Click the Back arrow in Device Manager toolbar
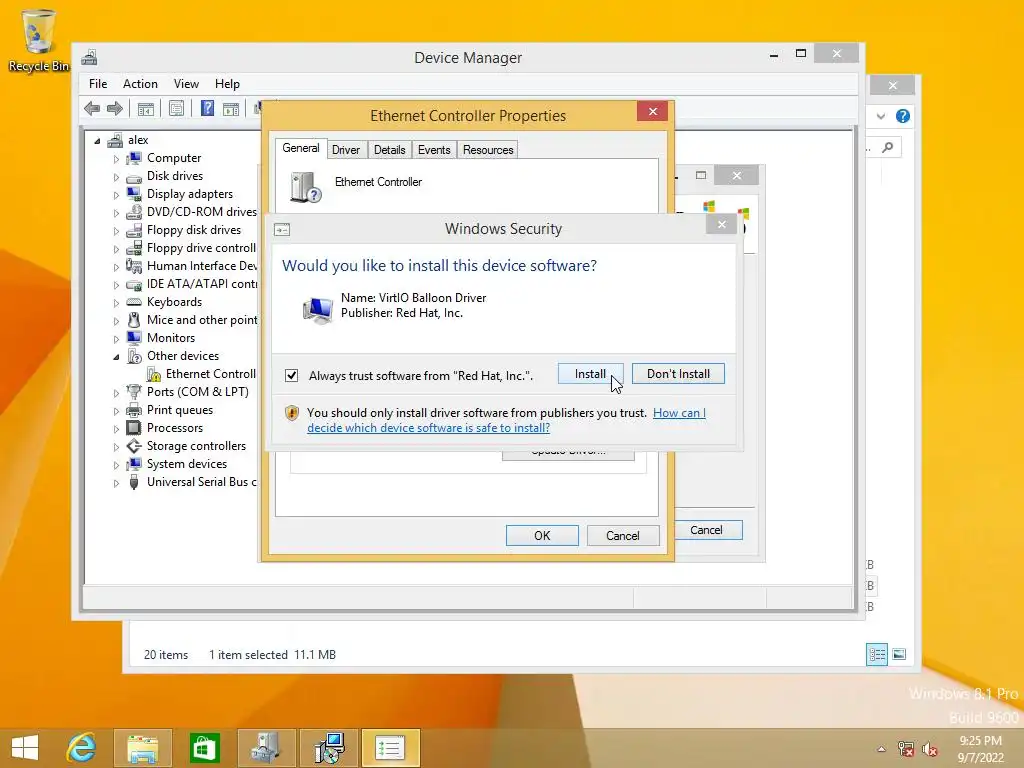This screenshot has width=1024, height=768. pyautogui.click(x=92, y=108)
